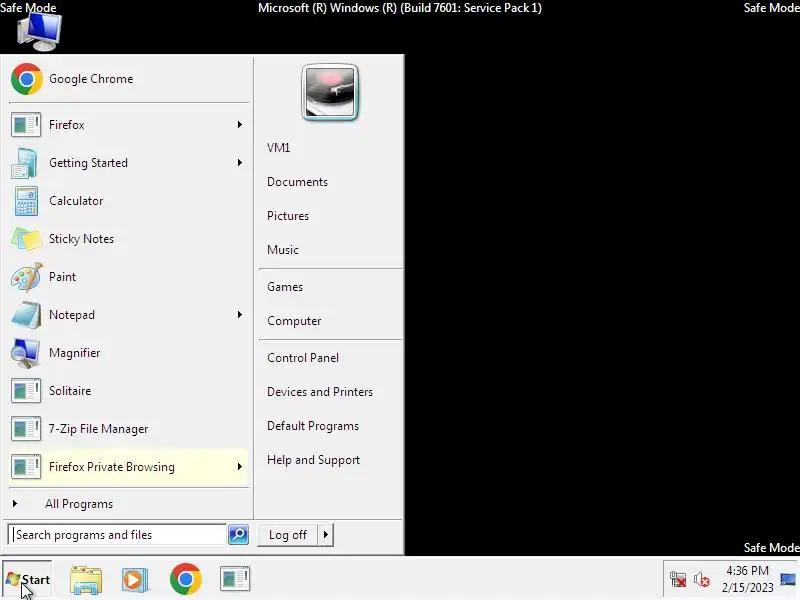Open Windows Media Player in taskbar
The width and height of the screenshot is (800, 600).
[x=135, y=580]
